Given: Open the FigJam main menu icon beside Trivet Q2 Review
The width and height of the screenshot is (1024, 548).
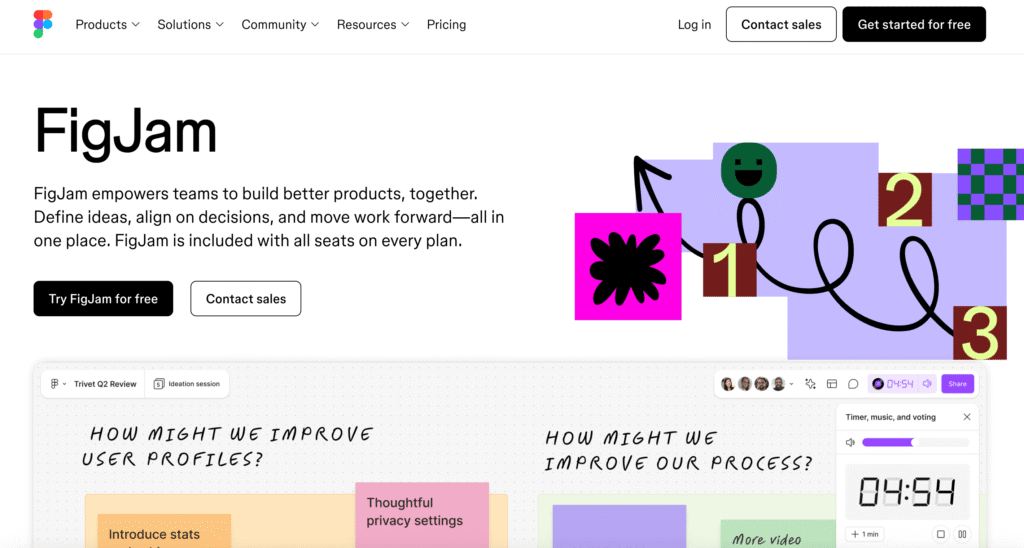Looking at the screenshot, I should [x=58, y=384].
